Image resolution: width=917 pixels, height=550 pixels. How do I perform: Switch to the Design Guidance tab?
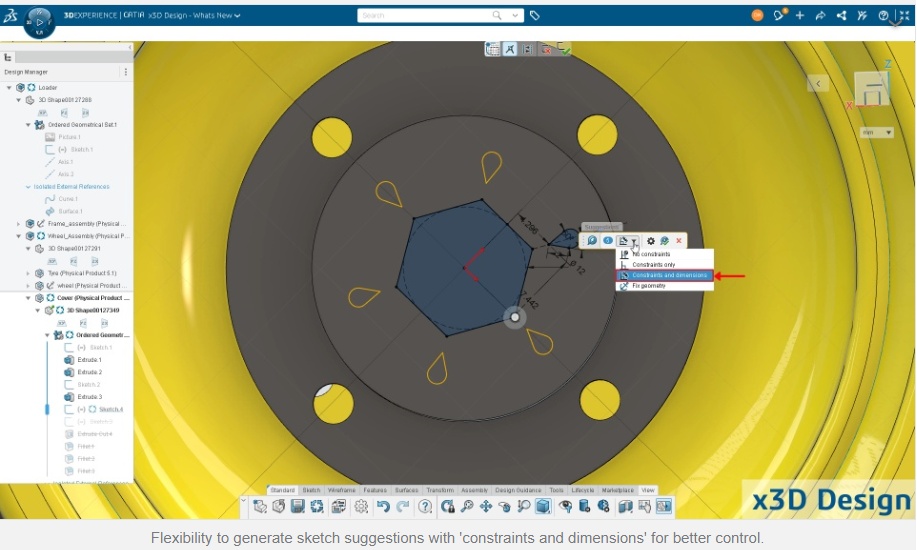(x=518, y=490)
